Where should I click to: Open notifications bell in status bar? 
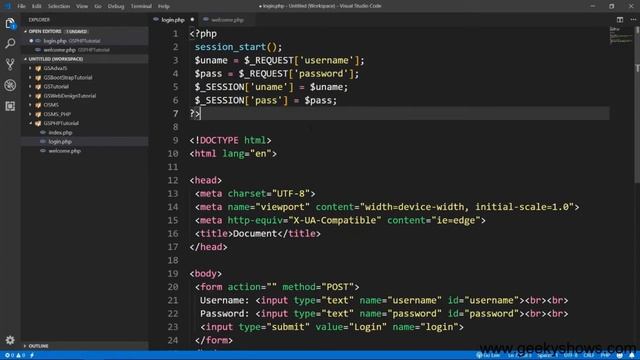[x=632, y=356]
